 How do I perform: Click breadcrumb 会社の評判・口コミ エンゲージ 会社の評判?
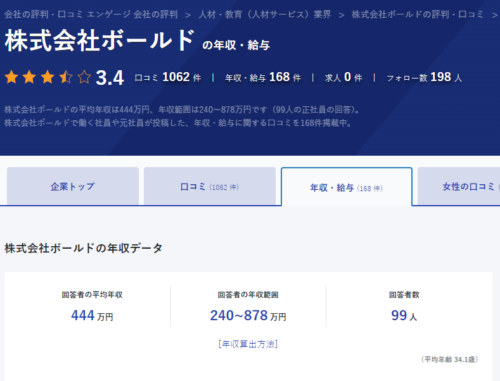pyautogui.click(x=91, y=14)
